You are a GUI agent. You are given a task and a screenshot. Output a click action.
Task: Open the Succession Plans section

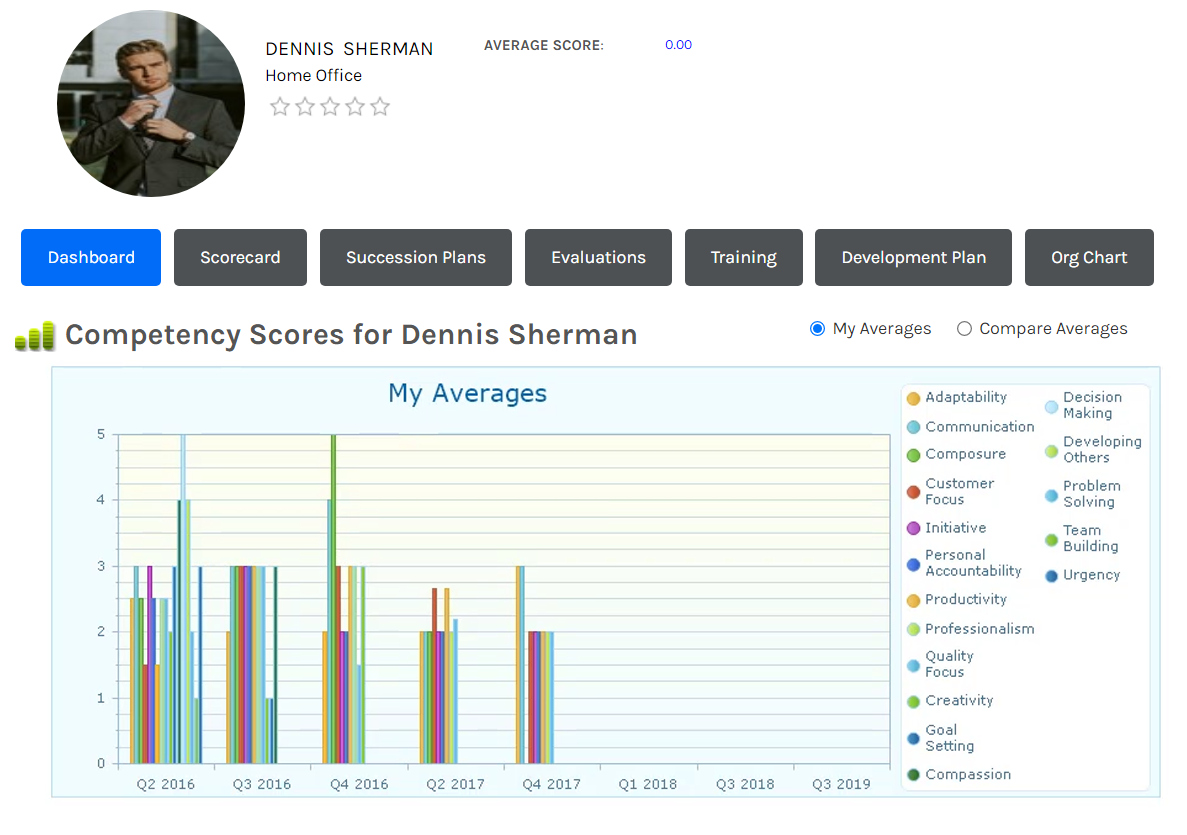[416, 257]
